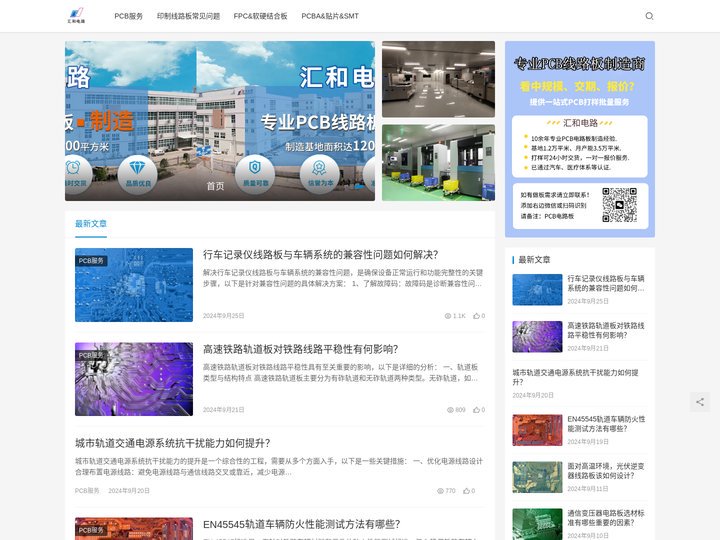Click views icon on 高速铁路轨道板 article
Screen dimensions: 720x540
pos(450,410)
